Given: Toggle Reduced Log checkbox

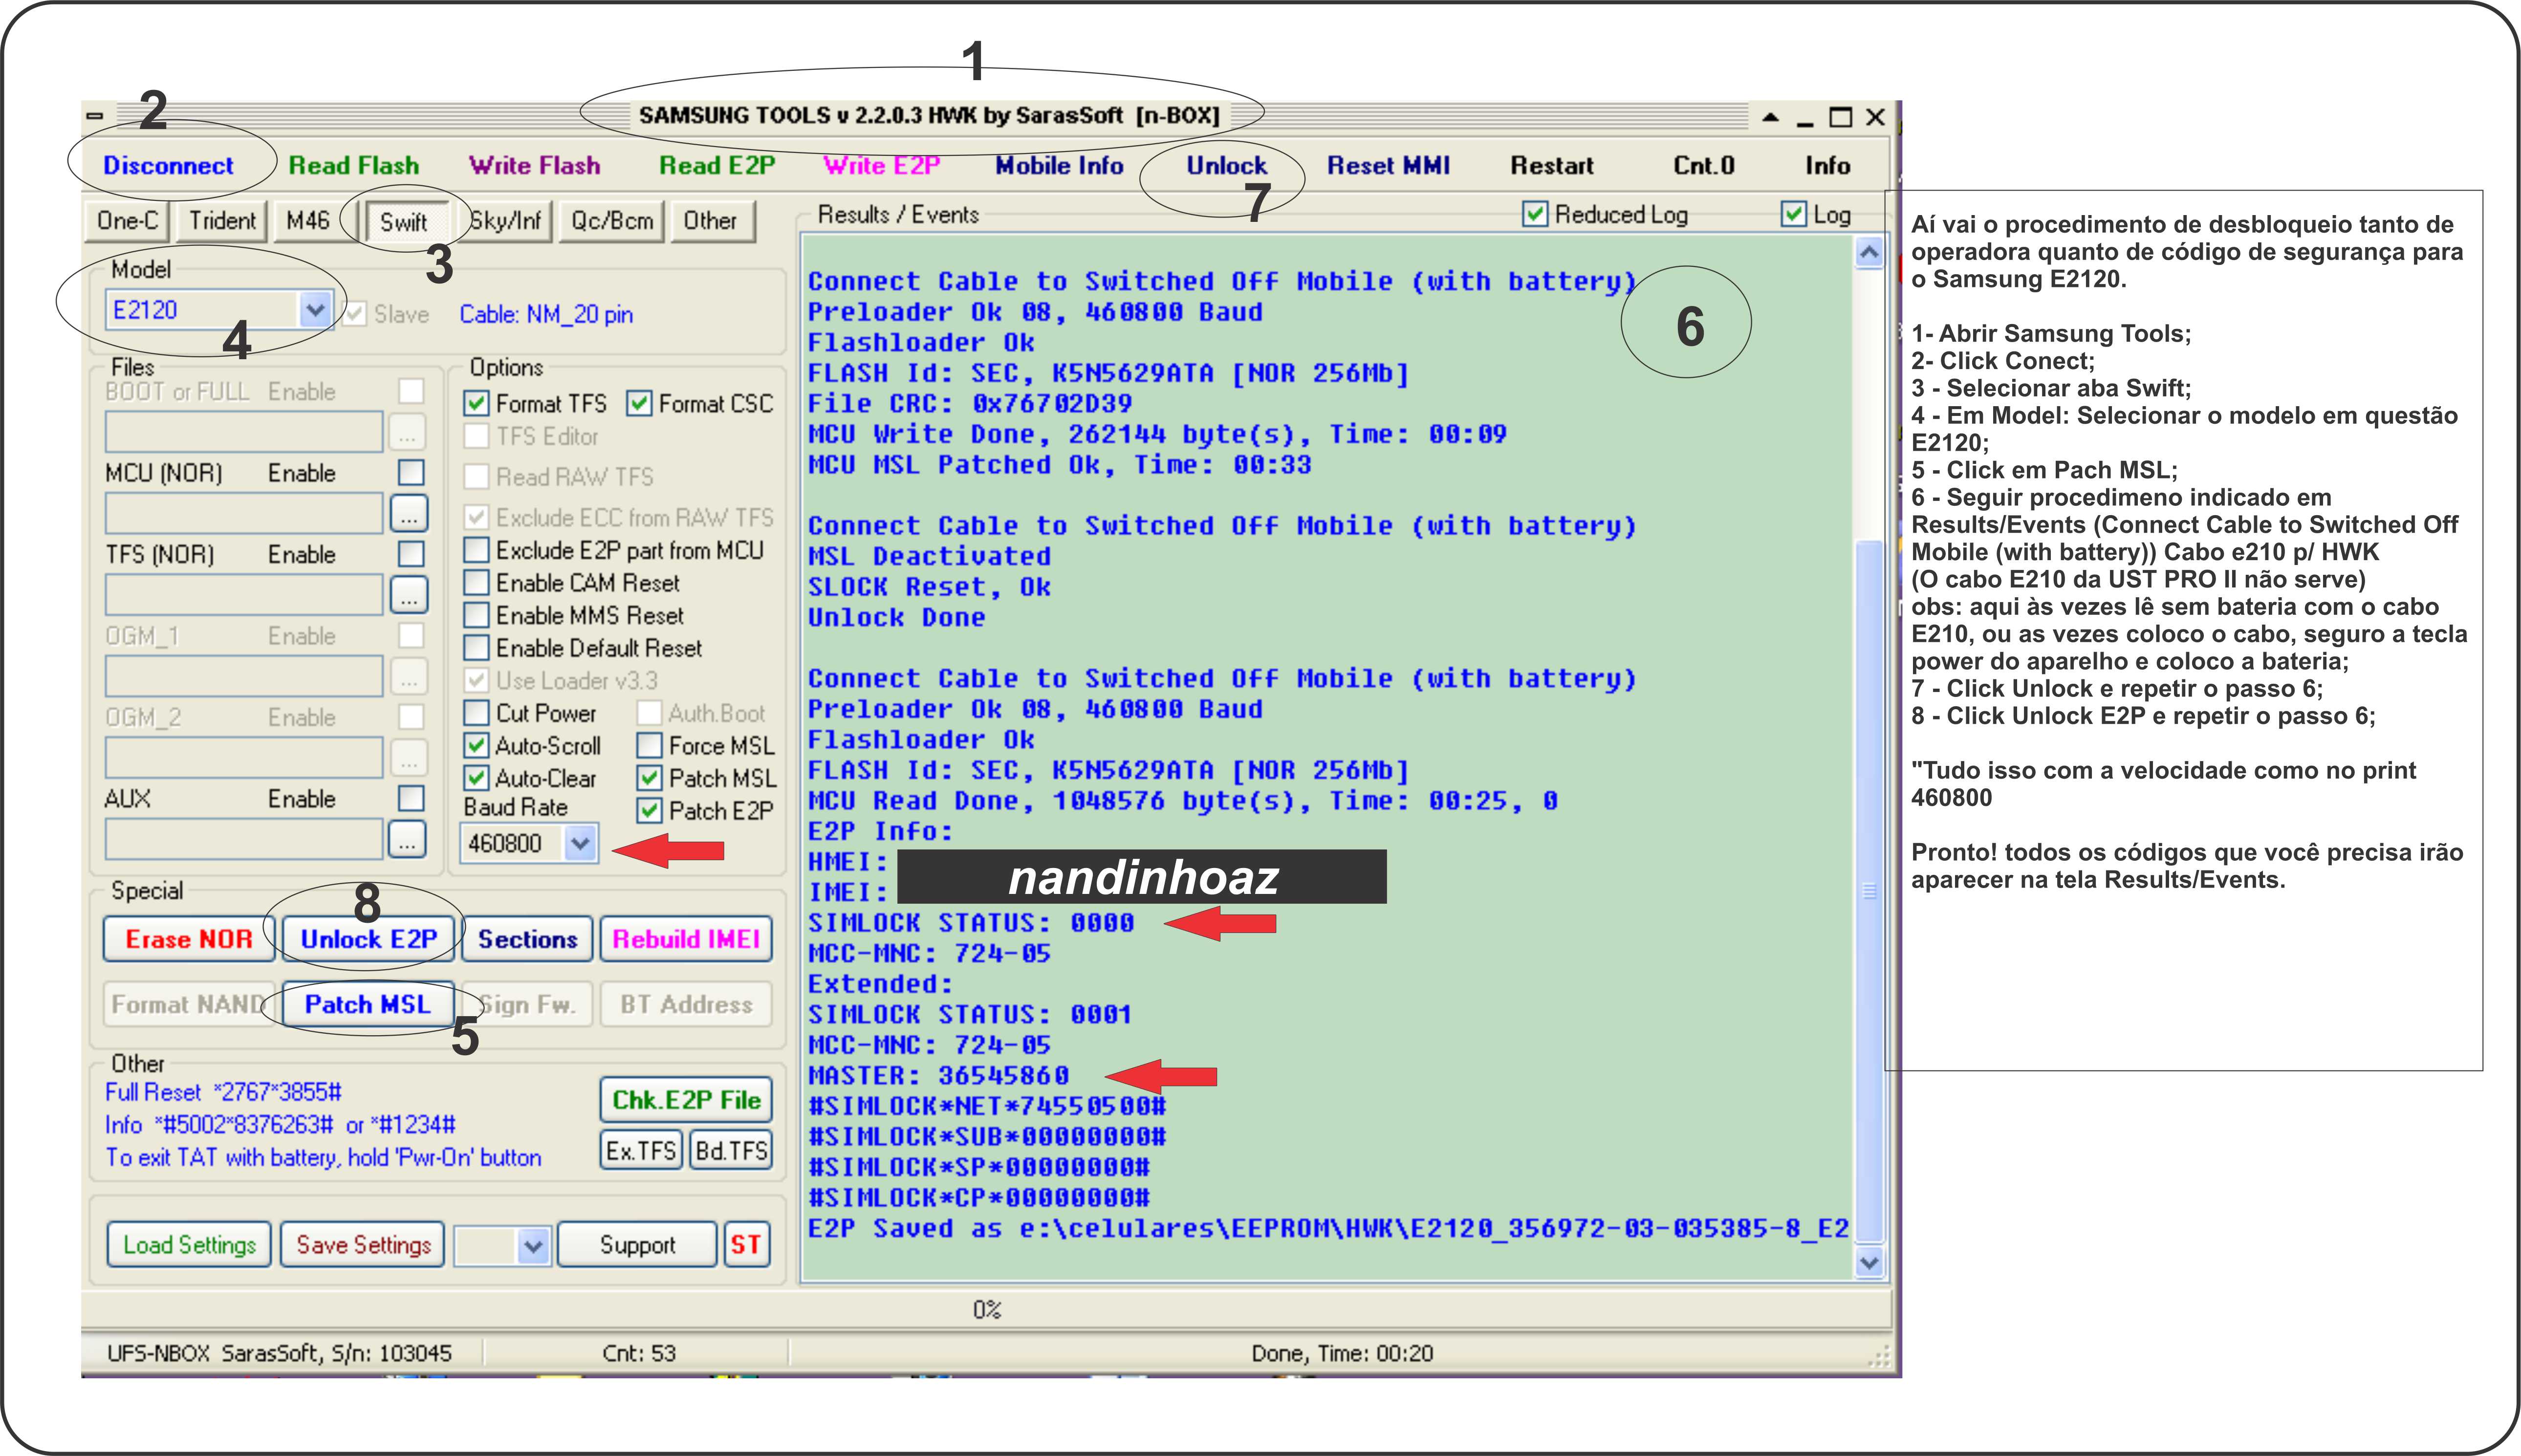Looking at the screenshot, I should tap(1535, 214).
